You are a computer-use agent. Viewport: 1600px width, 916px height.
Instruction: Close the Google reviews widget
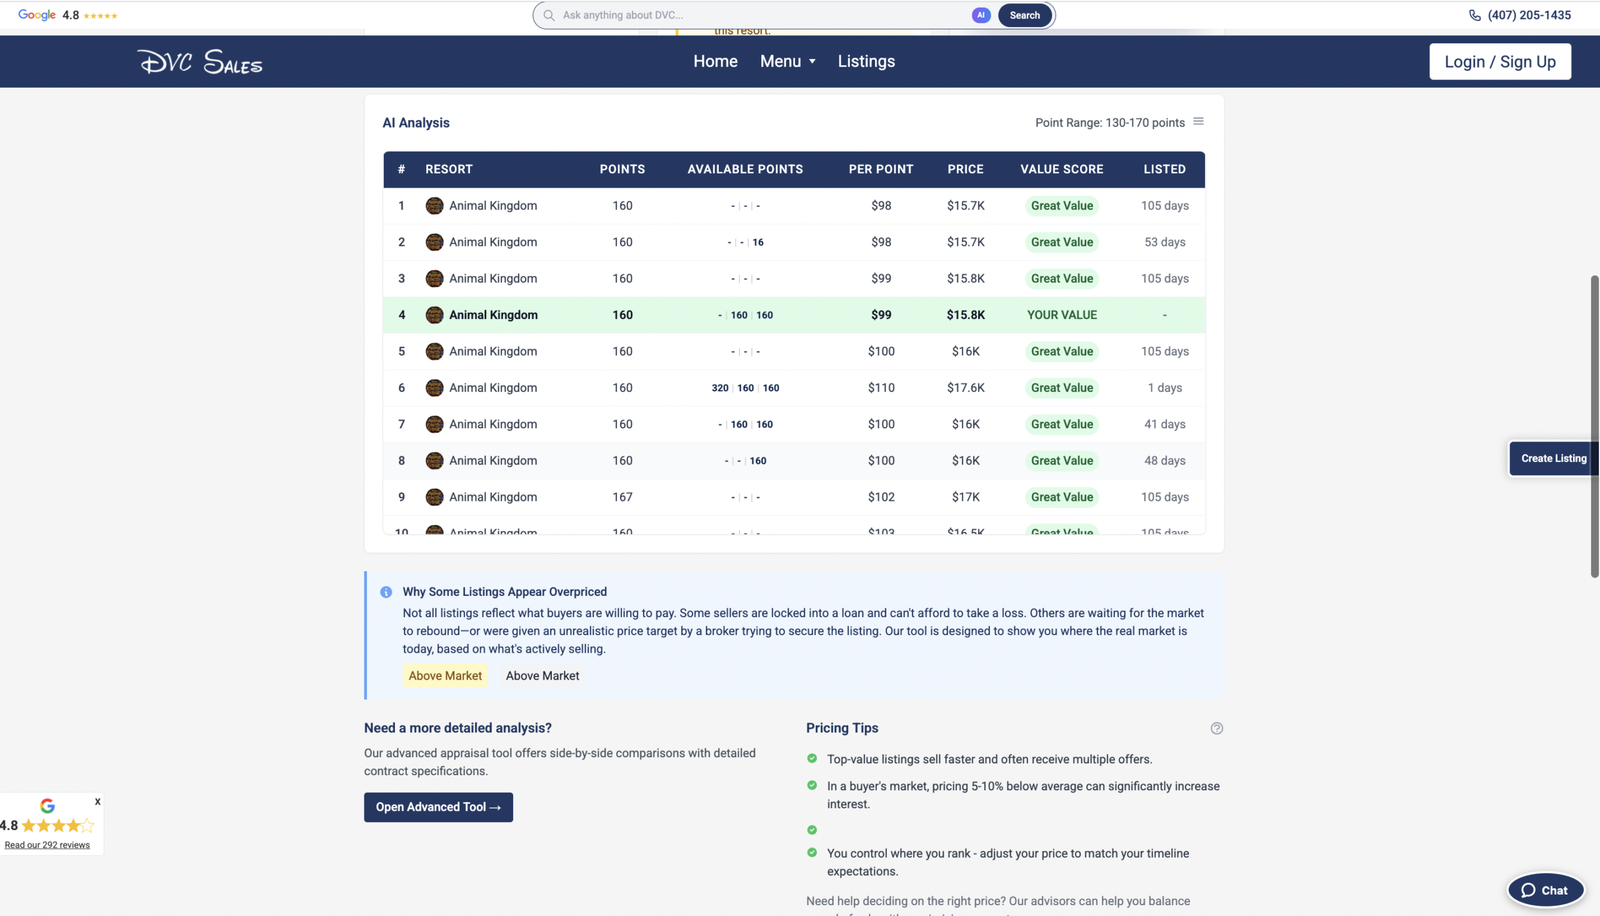coord(97,801)
